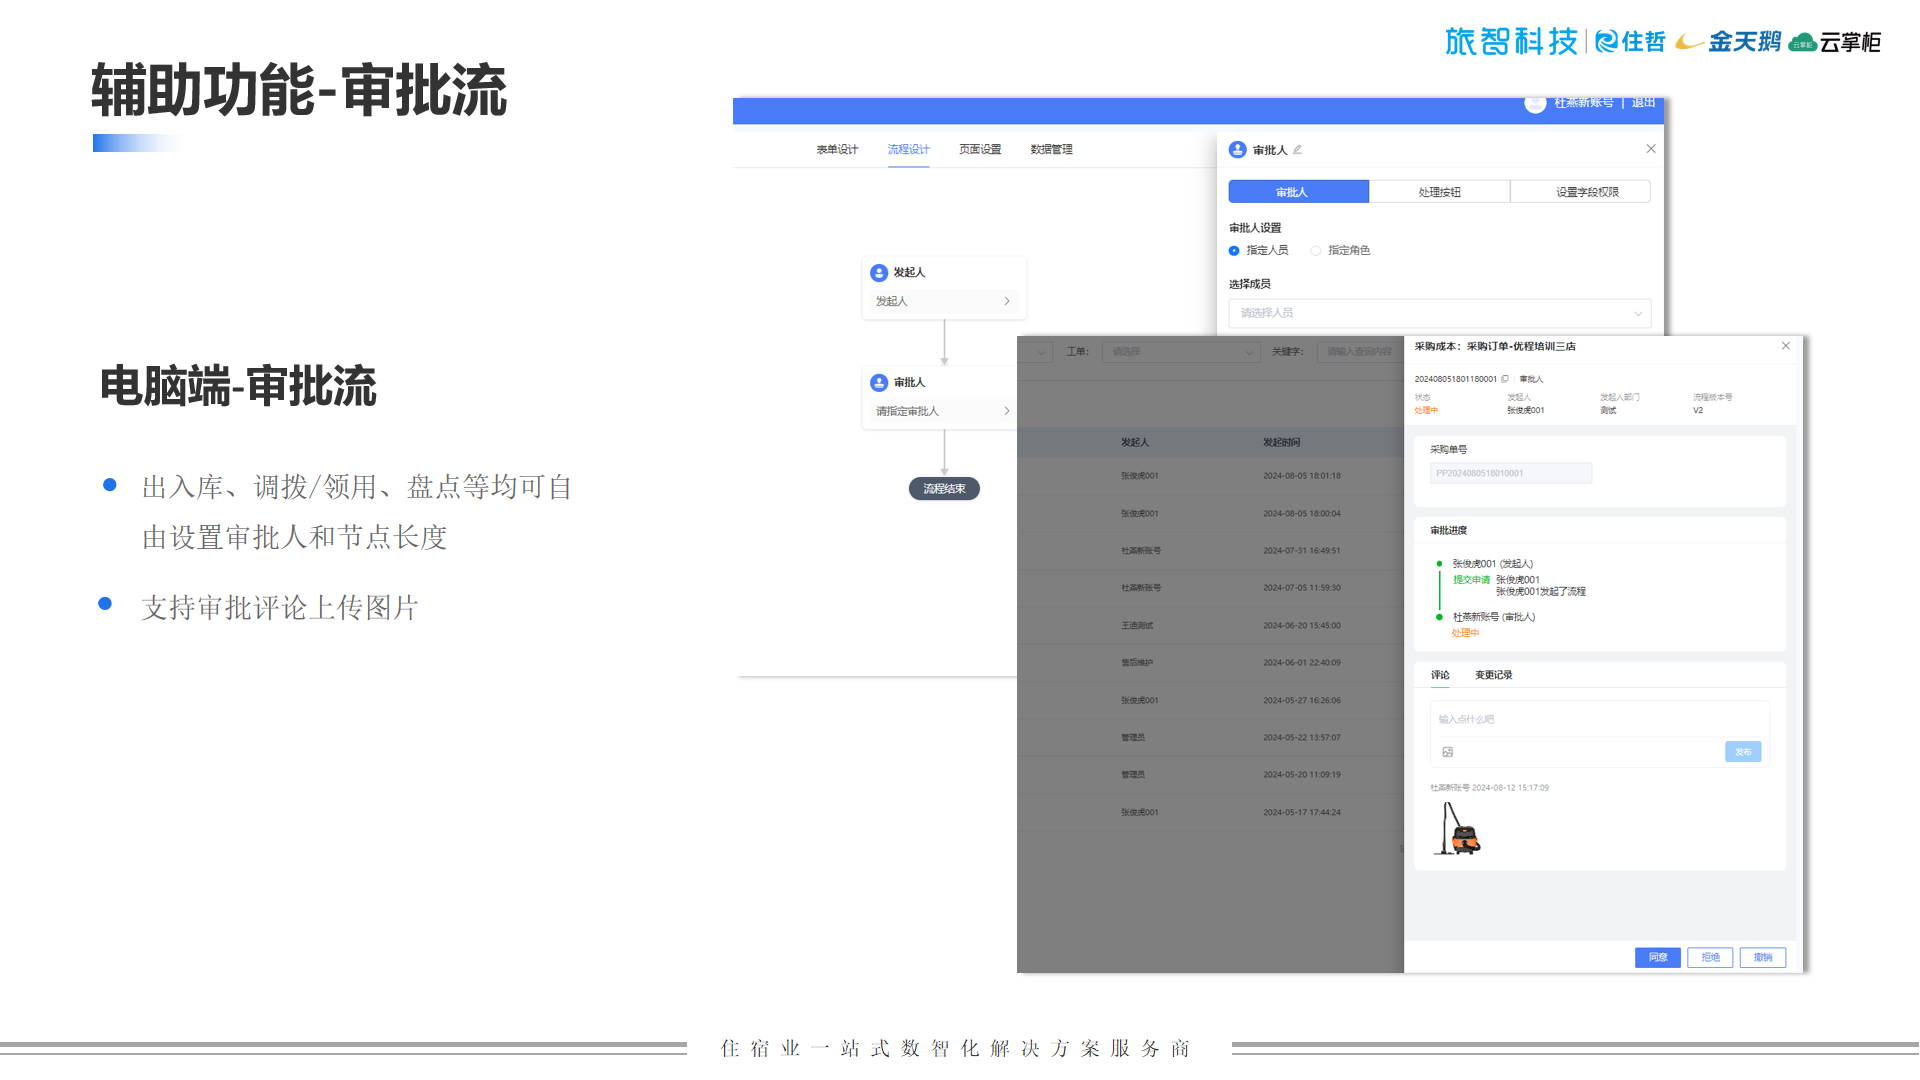The width and height of the screenshot is (1920, 1080).
Task: Open the 变更记录 tab
Action: 1493,675
